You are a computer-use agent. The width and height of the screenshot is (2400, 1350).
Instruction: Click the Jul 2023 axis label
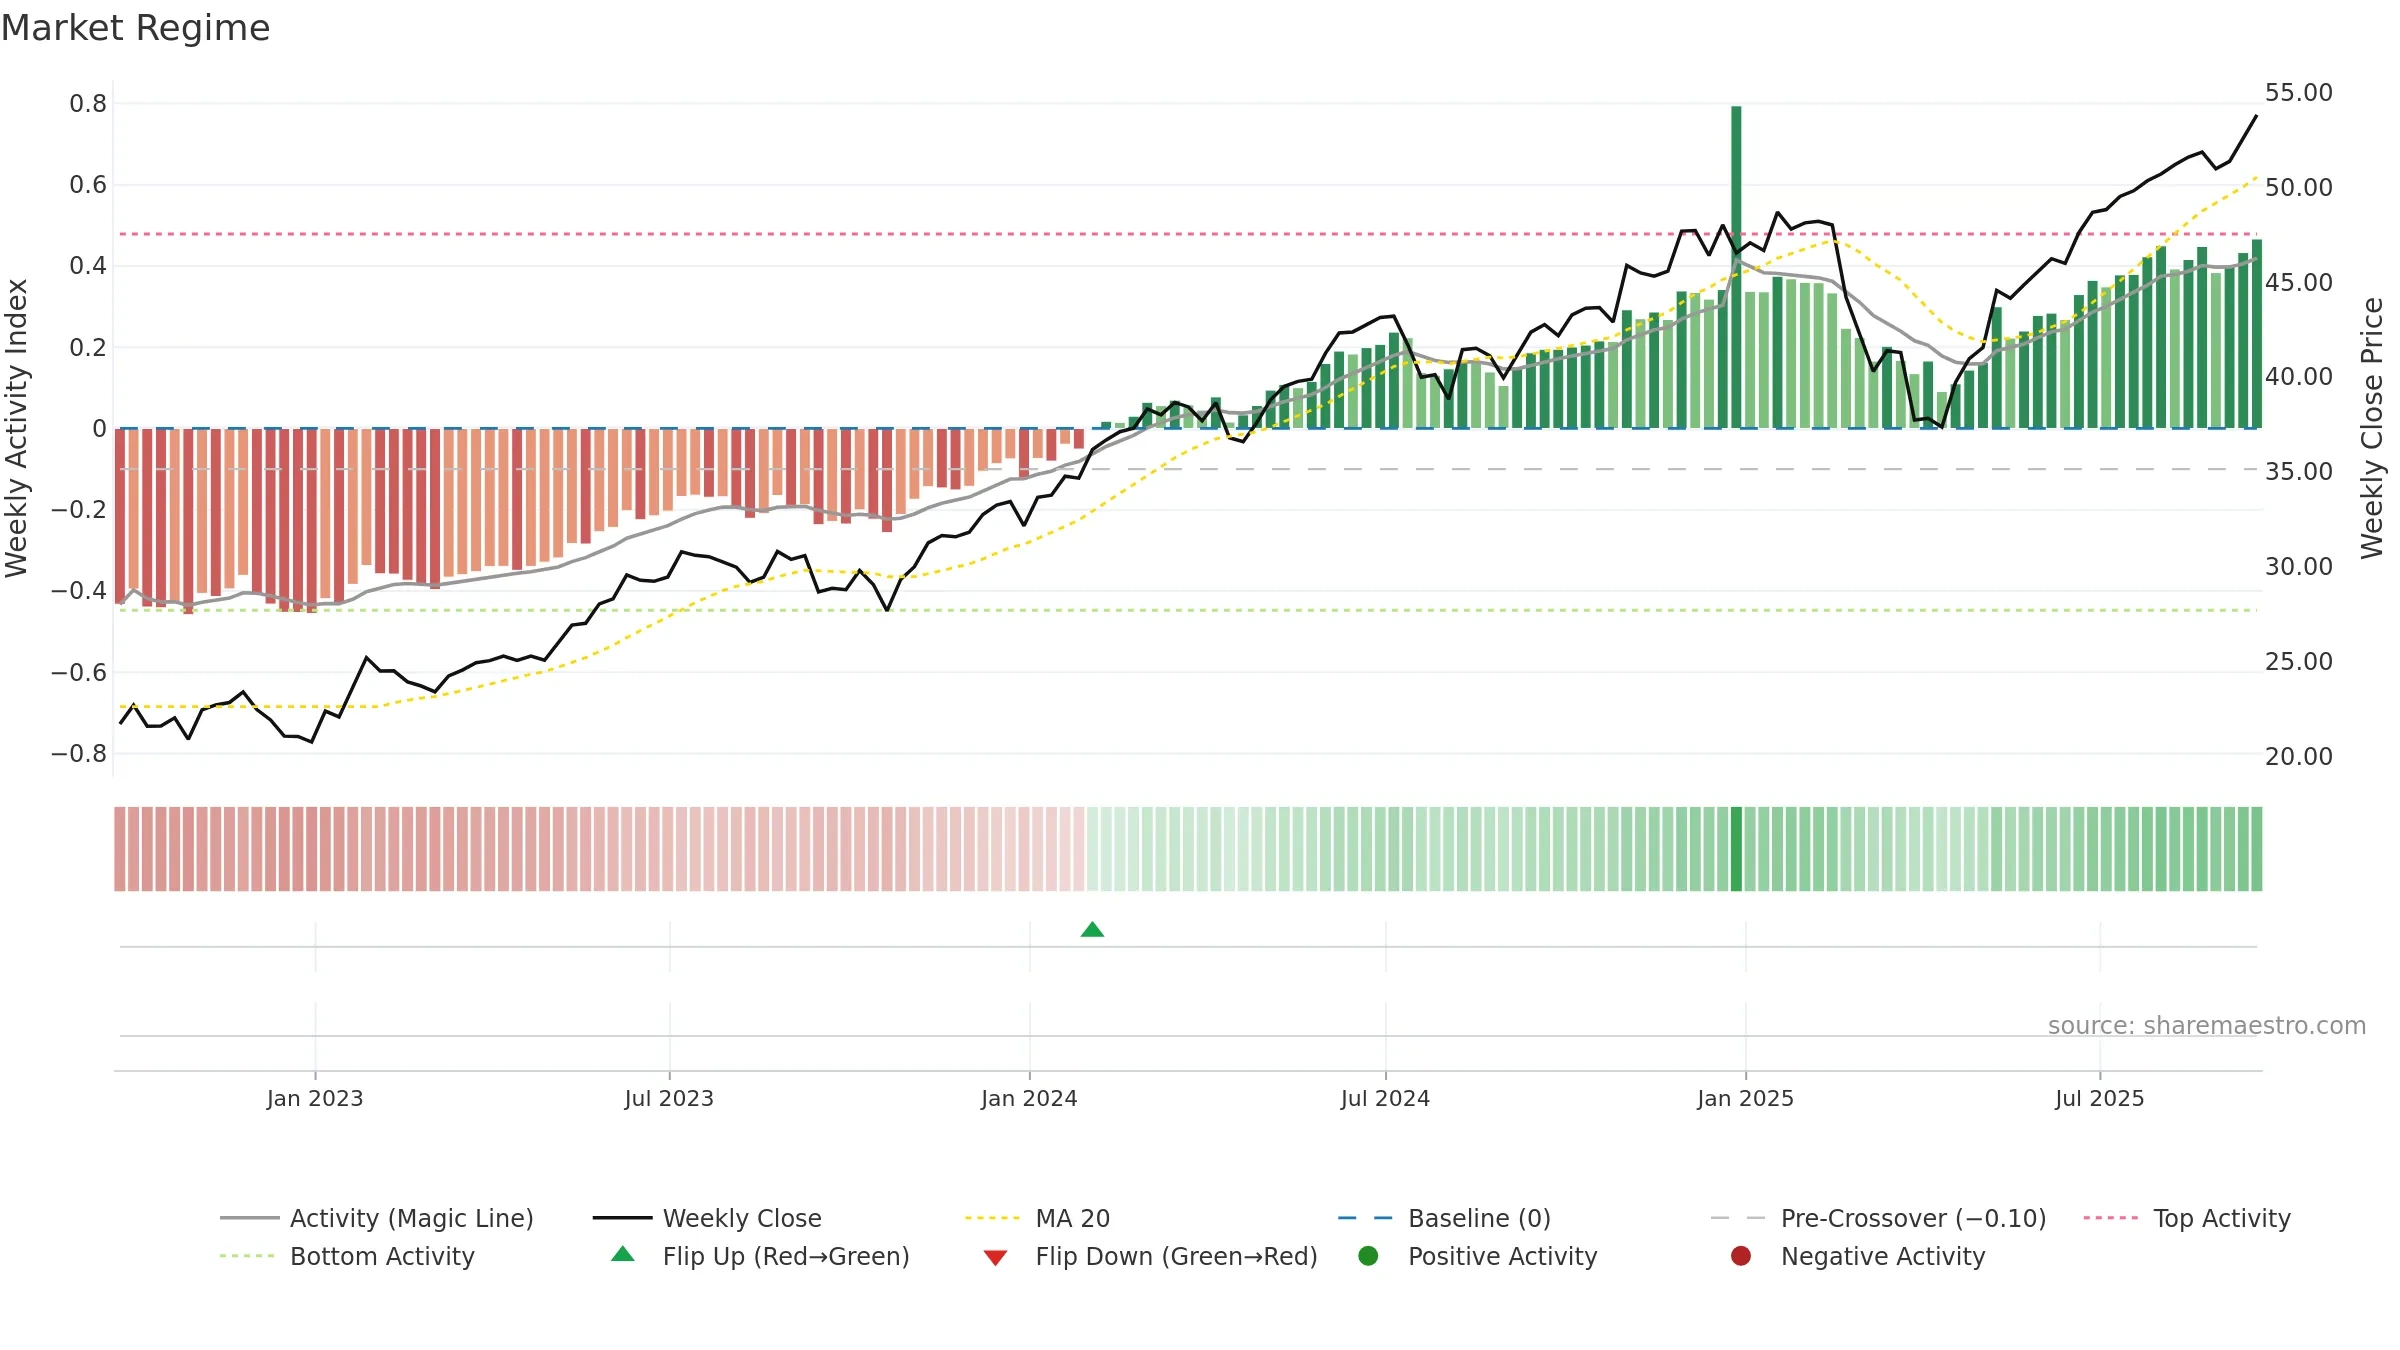(669, 1098)
